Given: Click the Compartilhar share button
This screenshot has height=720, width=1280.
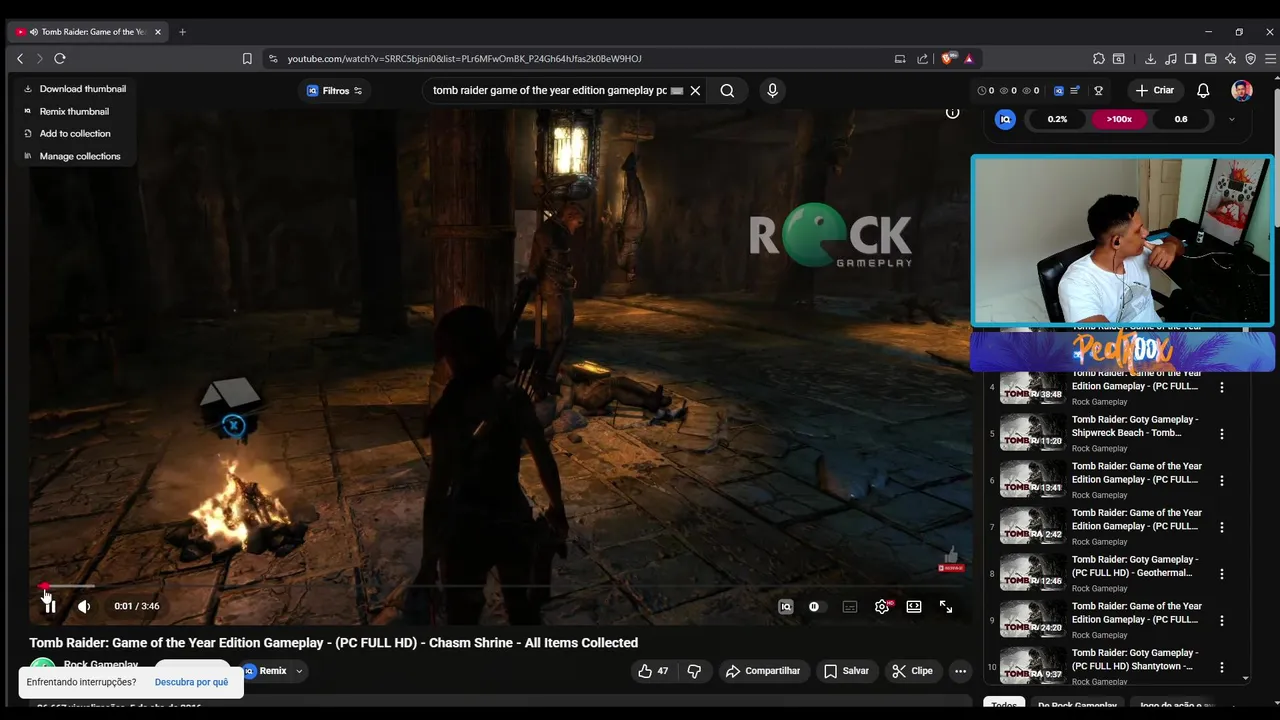Looking at the screenshot, I should [x=763, y=671].
